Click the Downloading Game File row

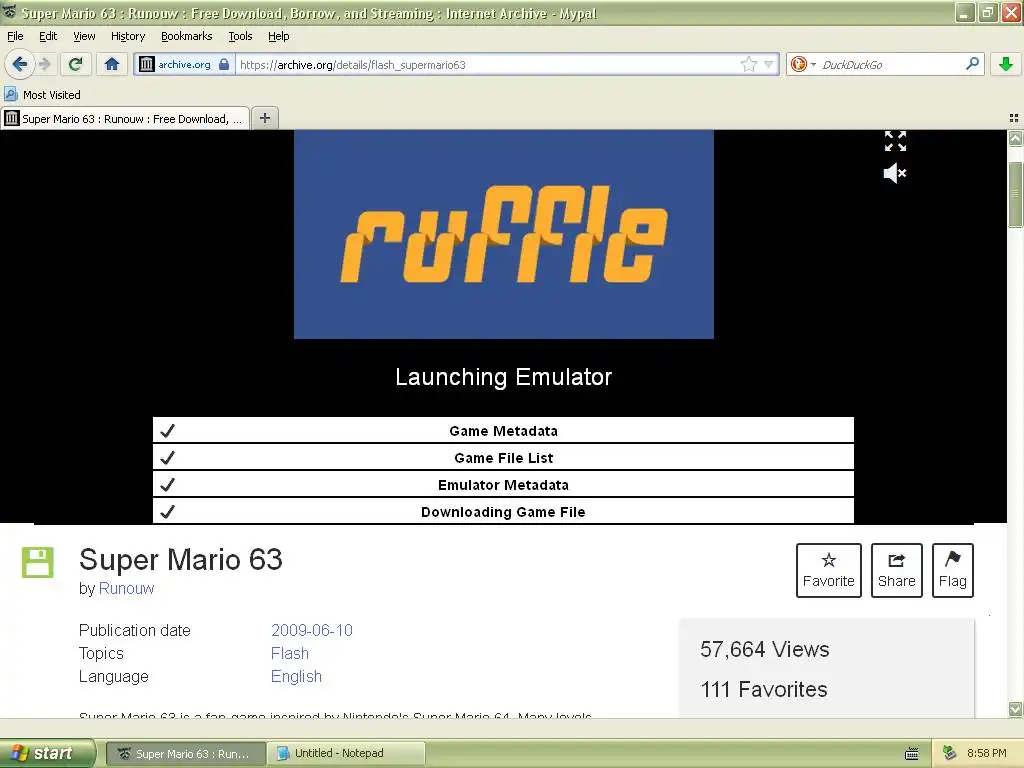503,511
